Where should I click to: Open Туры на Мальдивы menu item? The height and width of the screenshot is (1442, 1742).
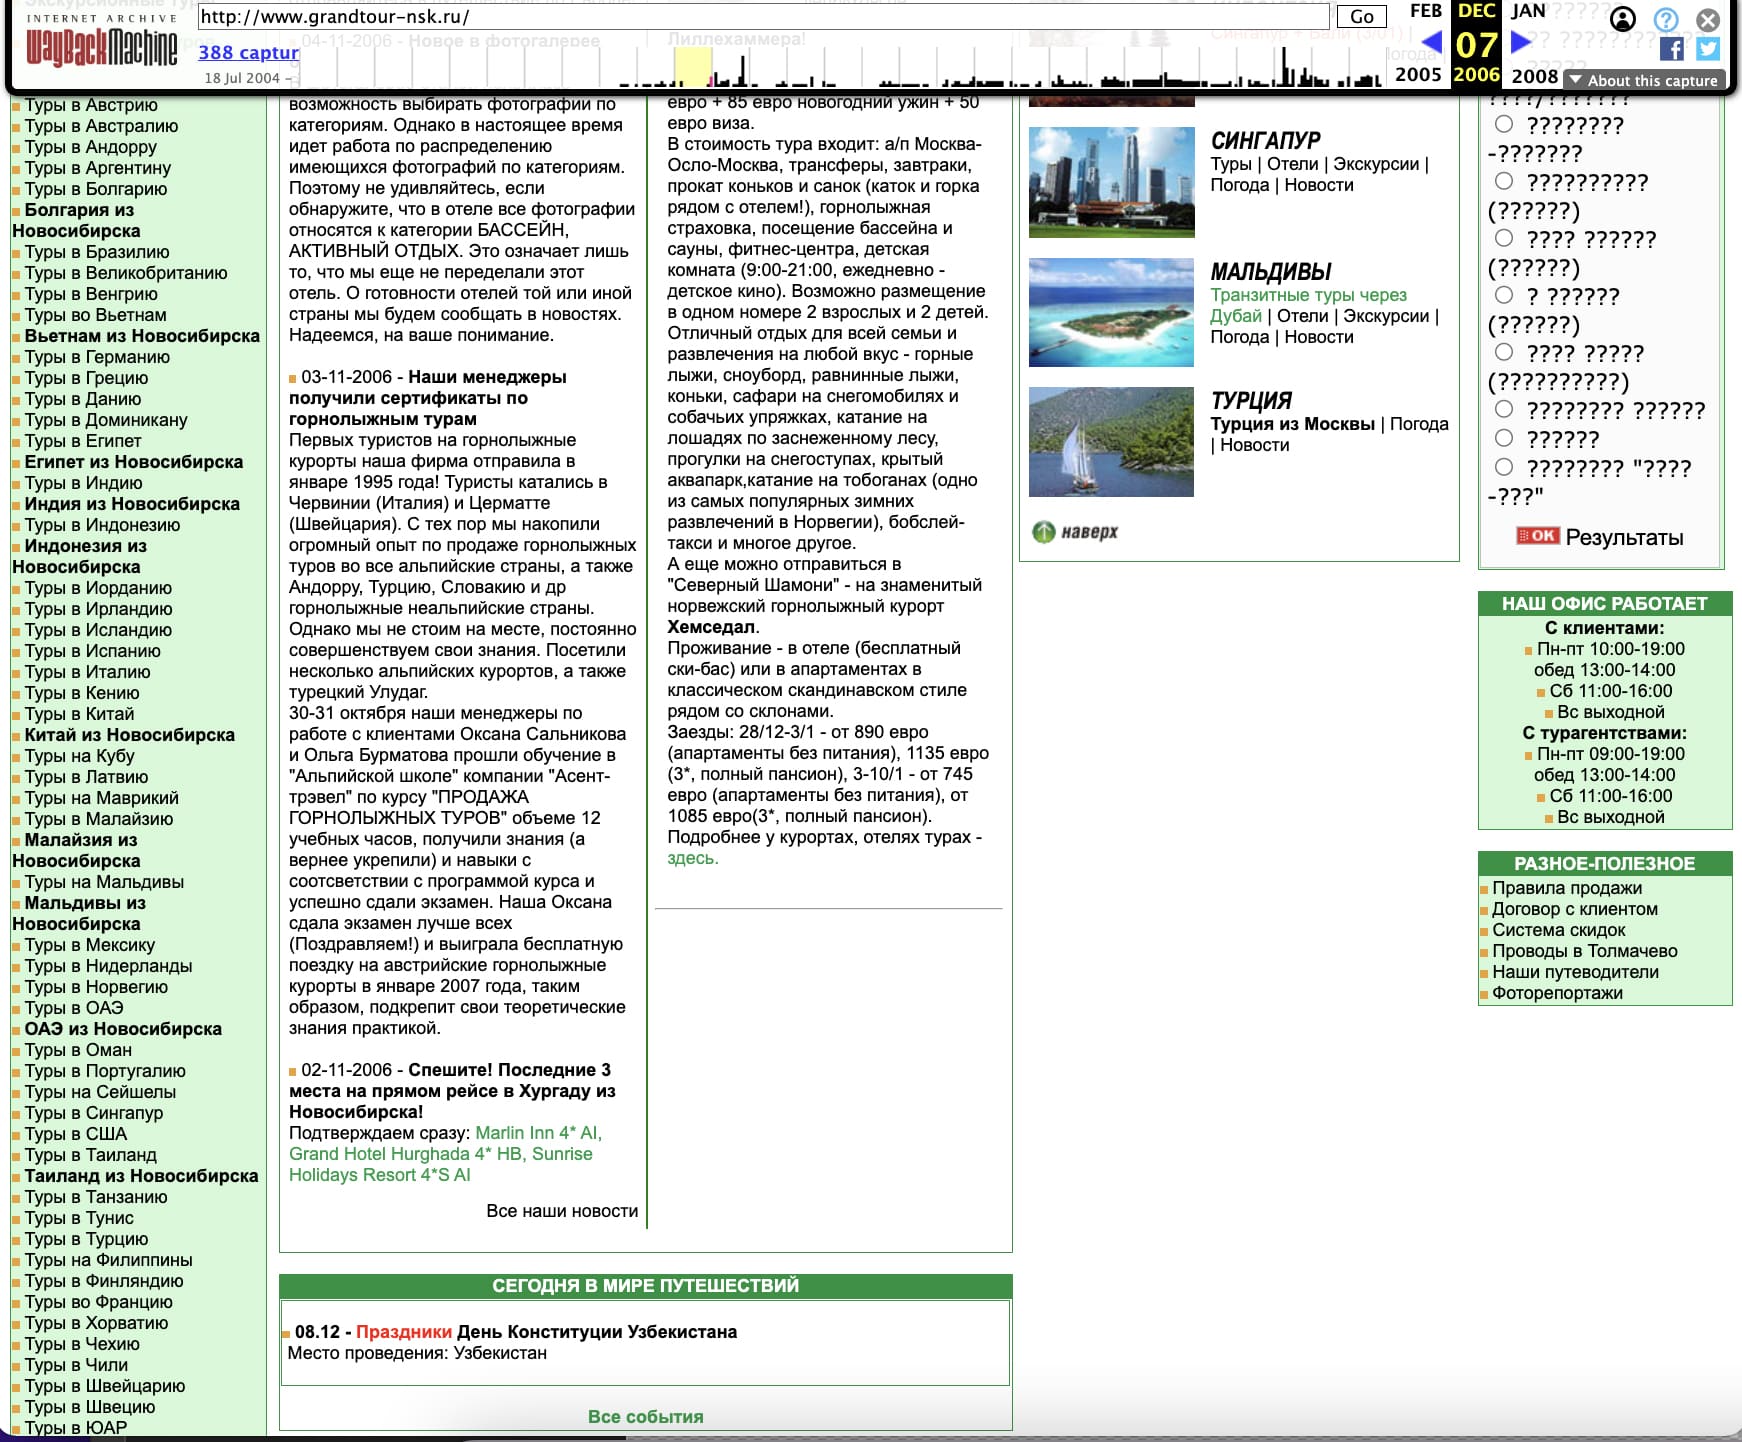click(104, 882)
